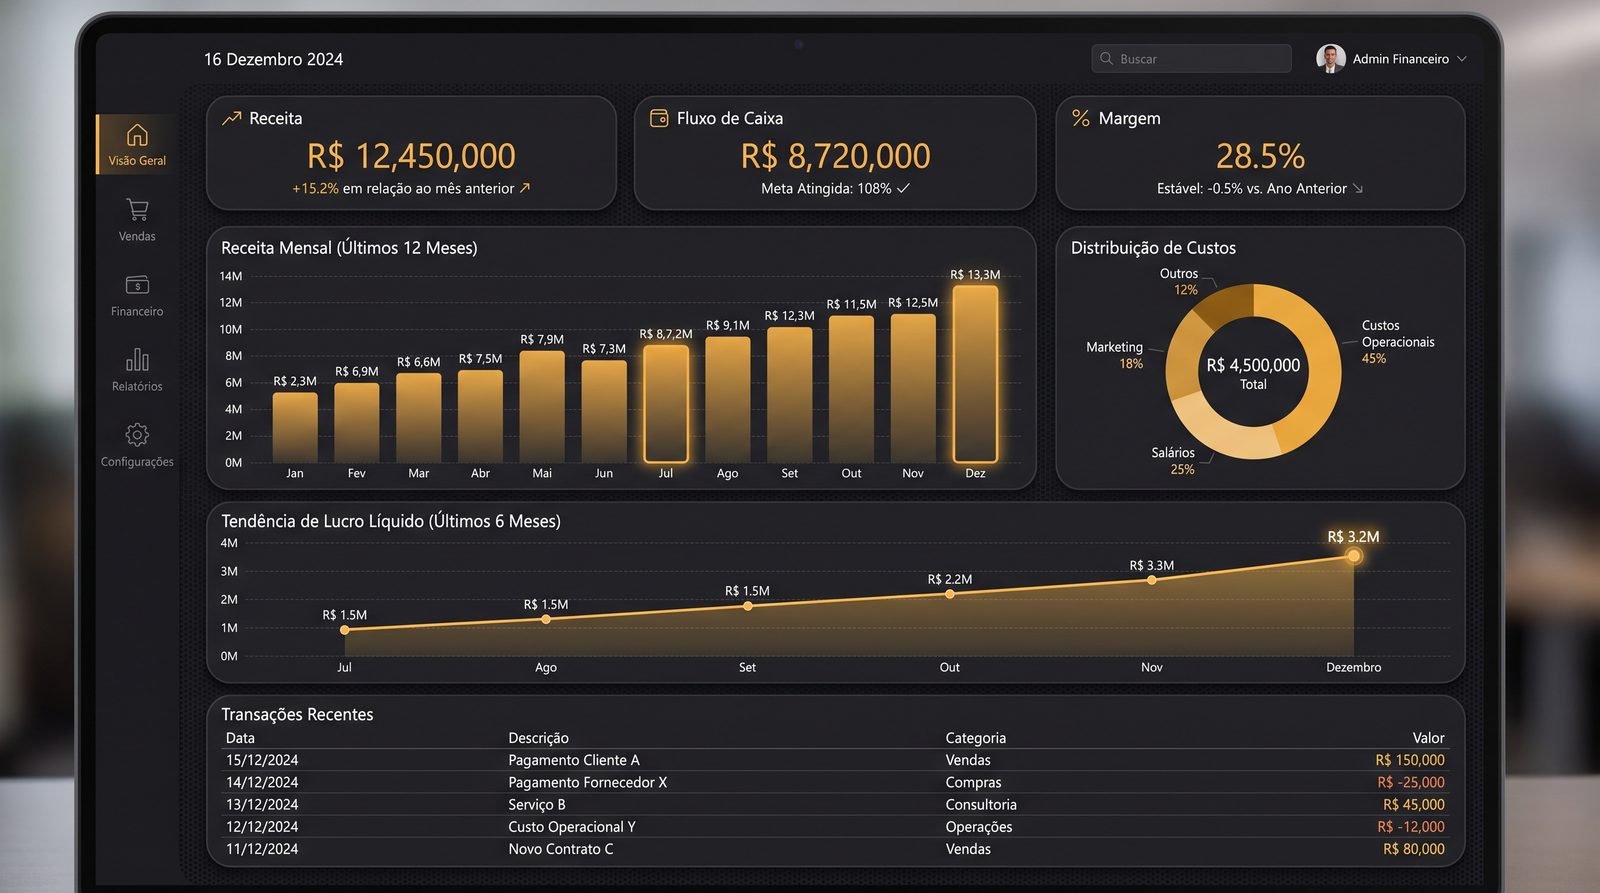The height and width of the screenshot is (893, 1600).
Task: Select the Configurações menu label
Action: (x=137, y=461)
